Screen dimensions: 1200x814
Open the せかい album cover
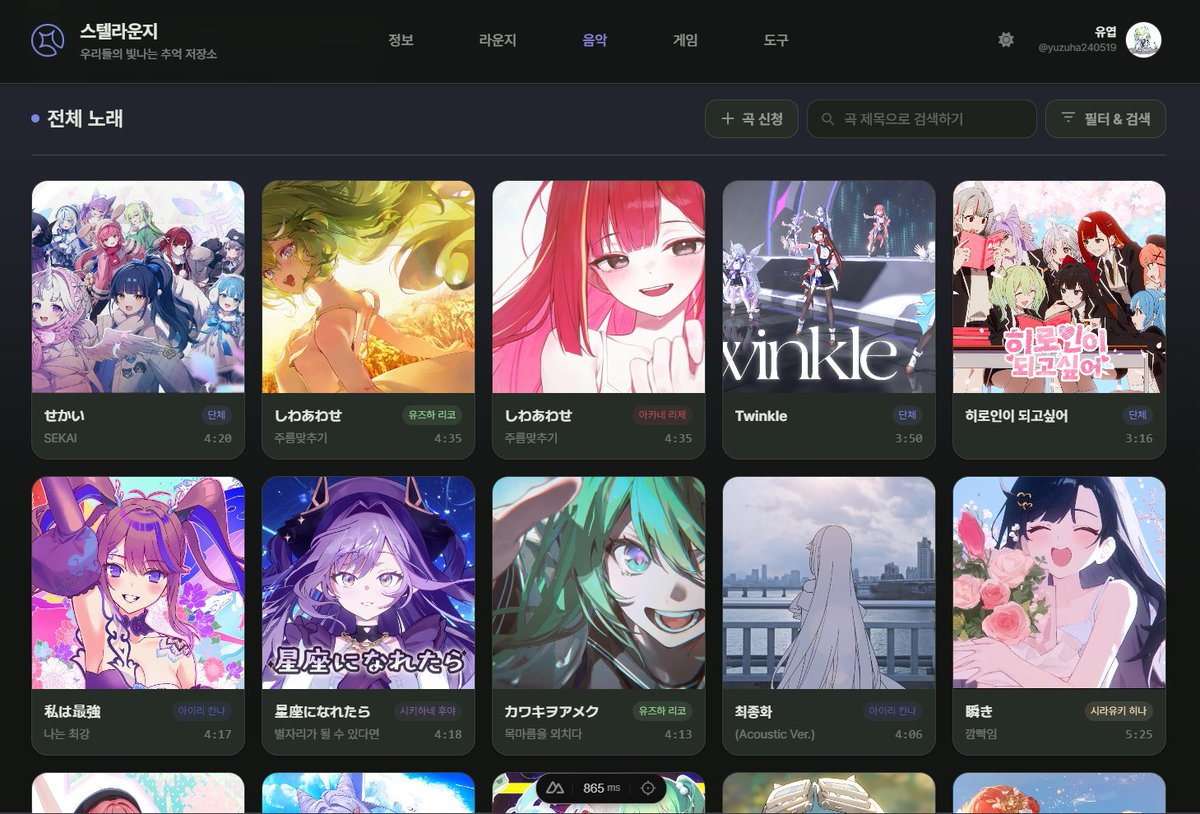pyautogui.click(x=138, y=287)
